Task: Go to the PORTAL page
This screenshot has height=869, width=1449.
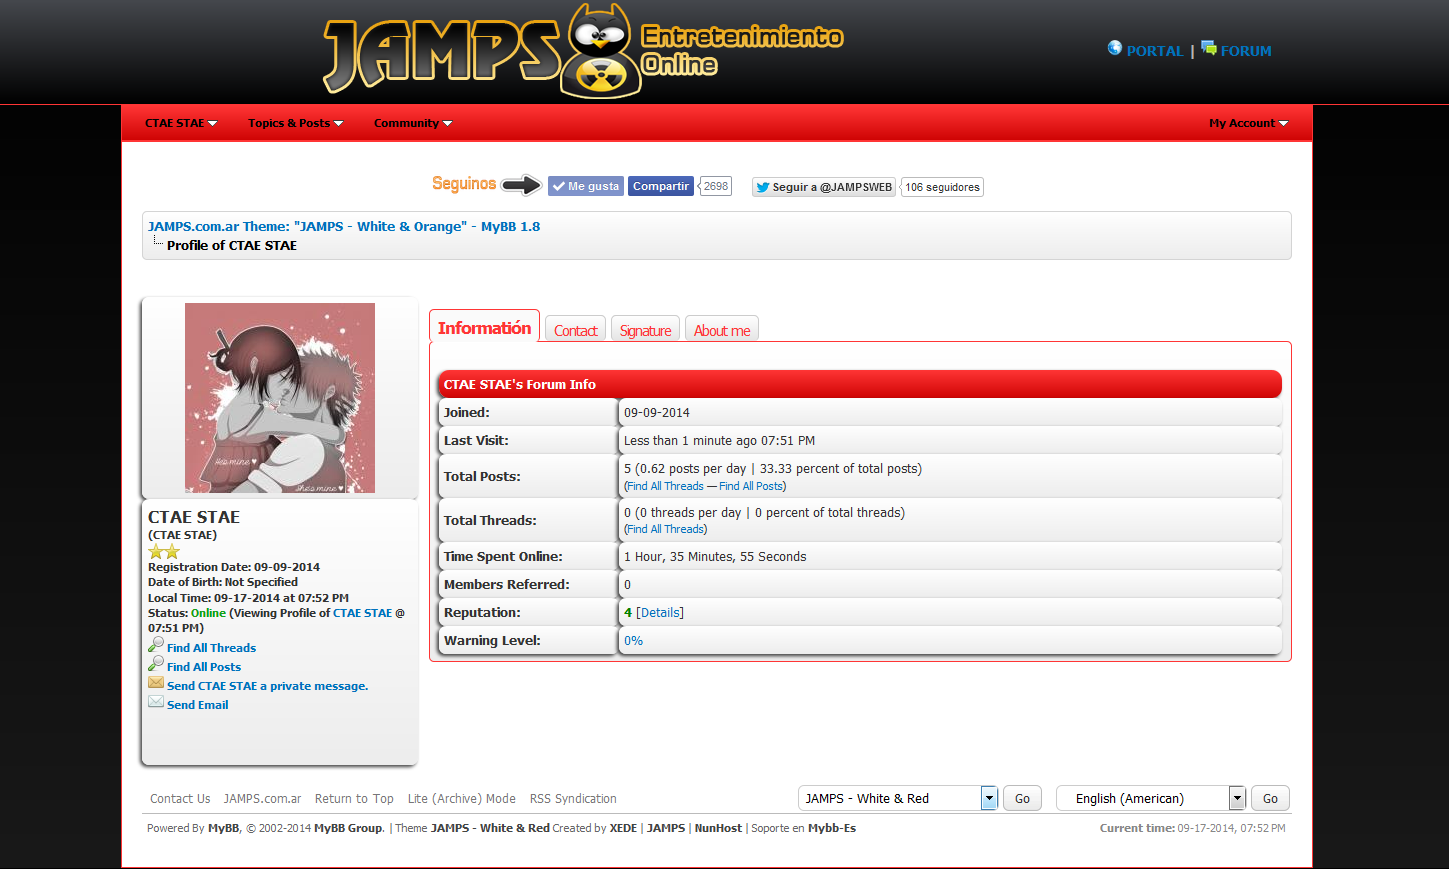Action: point(1155,51)
